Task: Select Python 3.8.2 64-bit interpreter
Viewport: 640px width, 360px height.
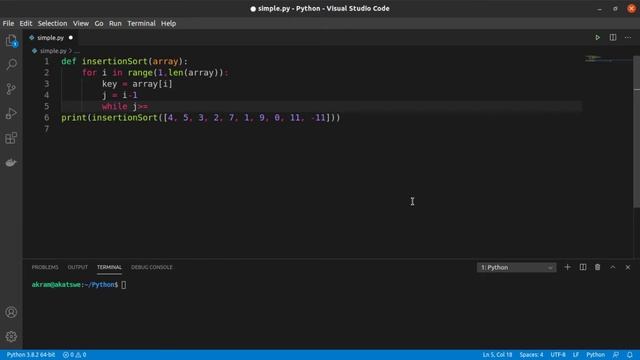Action: 31,355
